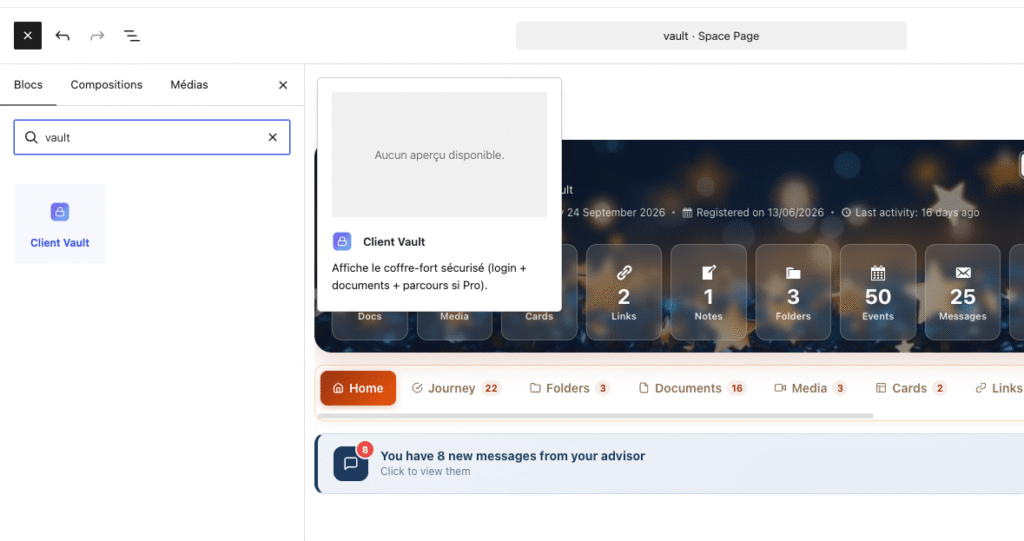Click the checkmark circle icon beside Journey
The height and width of the screenshot is (541, 1024).
[x=417, y=388]
